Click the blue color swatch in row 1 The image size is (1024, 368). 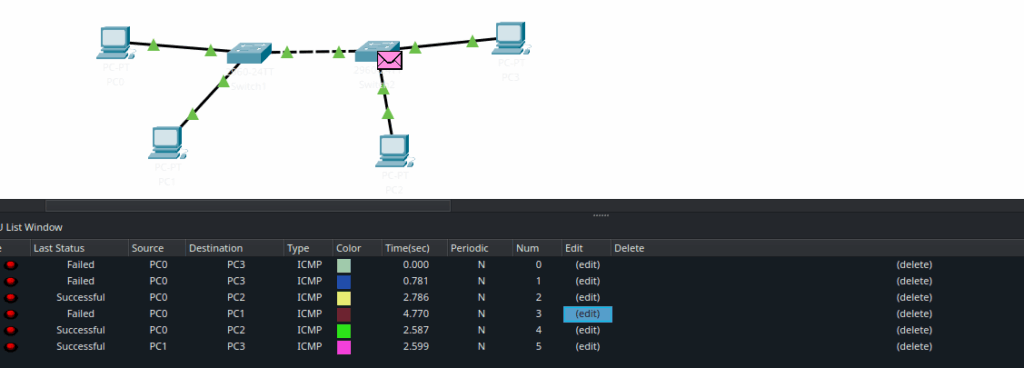click(344, 282)
